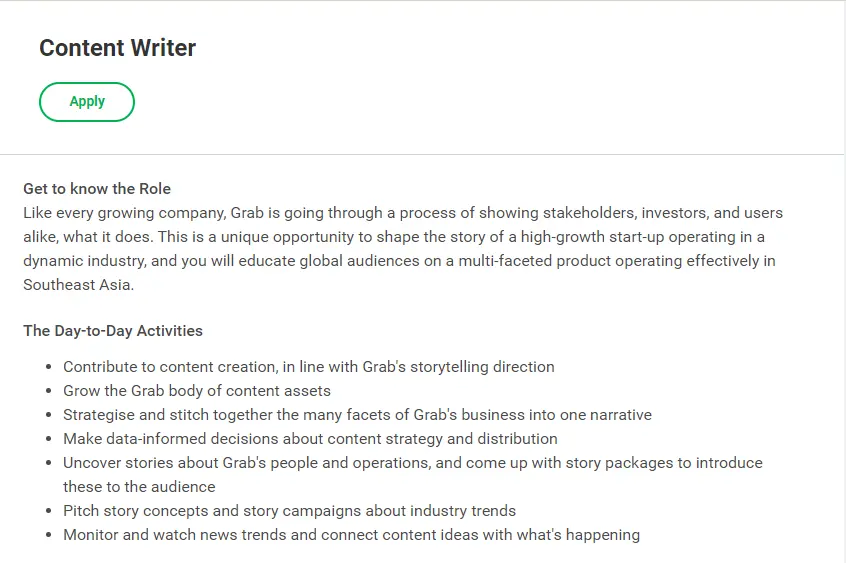The width and height of the screenshot is (846, 563).
Task: Click the Content Writer job title
Action: (117, 48)
